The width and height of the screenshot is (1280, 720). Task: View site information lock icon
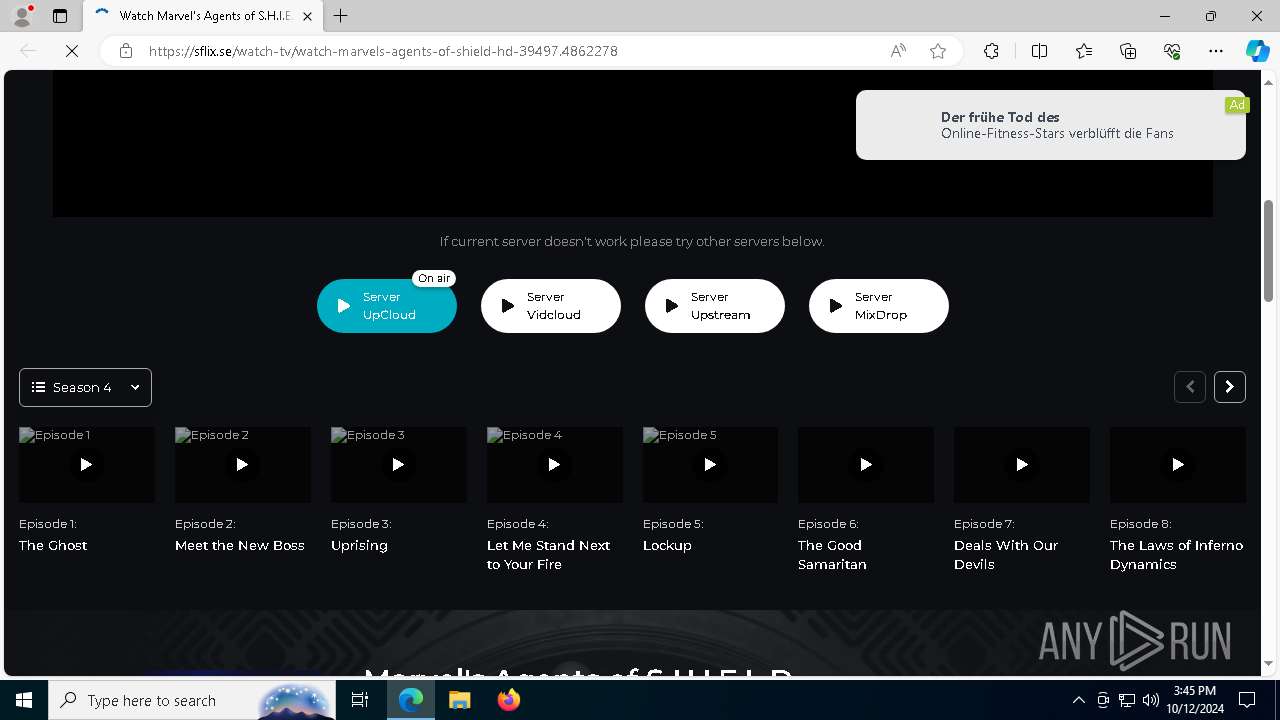click(x=126, y=51)
